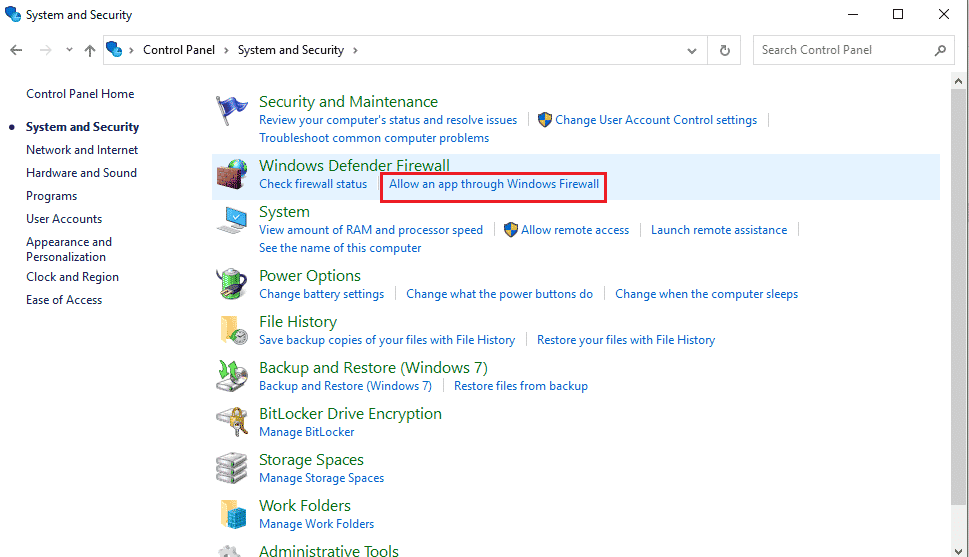Click the UAC shield beside Change User Account Control
Screen dimensions: 969x557
(544, 120)
